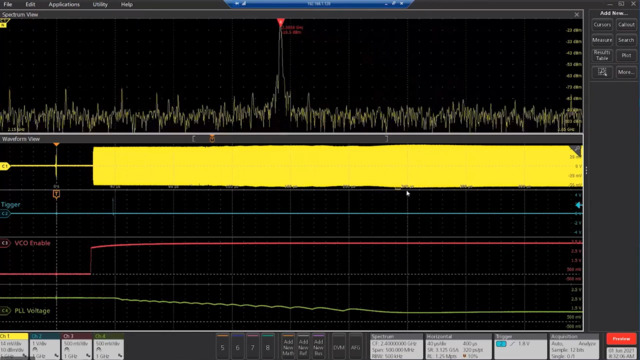640x360 pixels.
Task: Open the Ch 2 settings badge
Action: [x=45, y=346]
